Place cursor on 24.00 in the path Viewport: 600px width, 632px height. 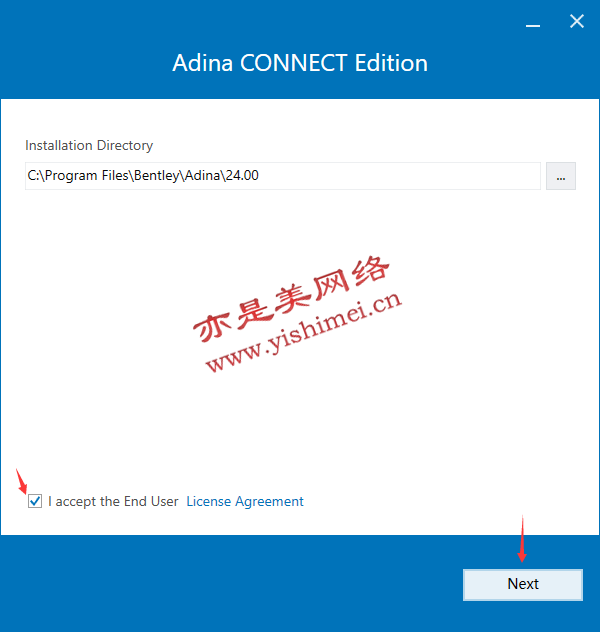click(242, 175)
